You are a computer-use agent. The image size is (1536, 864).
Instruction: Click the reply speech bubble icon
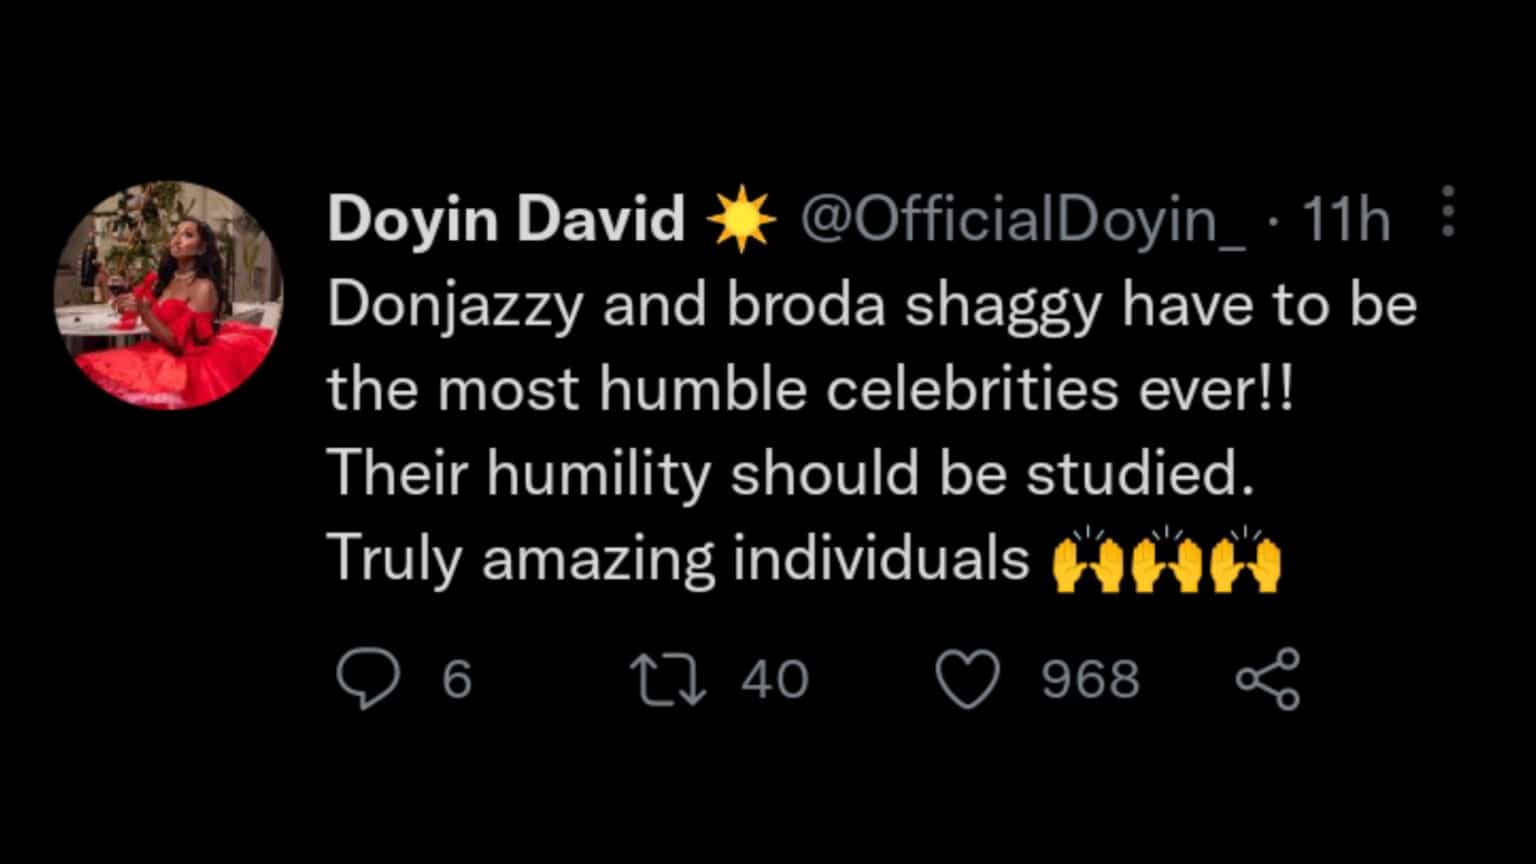[368, 679]
